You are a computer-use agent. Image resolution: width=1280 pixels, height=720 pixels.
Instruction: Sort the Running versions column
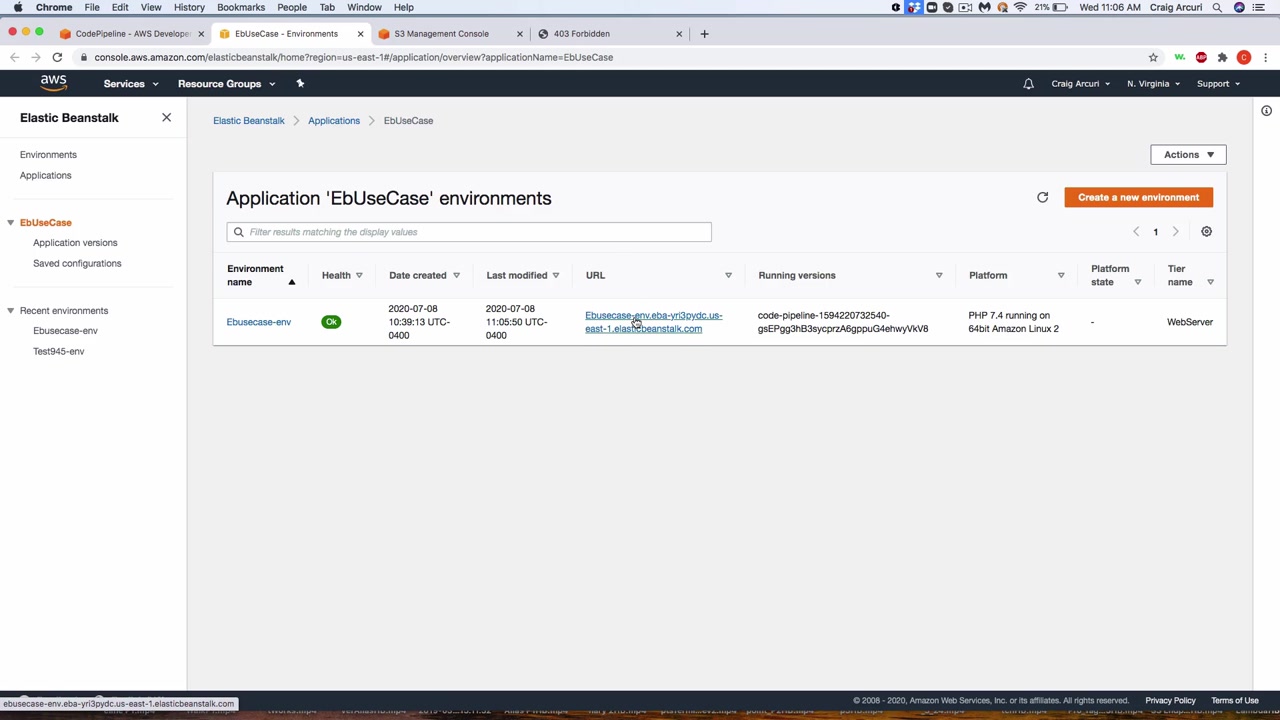(x=939, y=275)
